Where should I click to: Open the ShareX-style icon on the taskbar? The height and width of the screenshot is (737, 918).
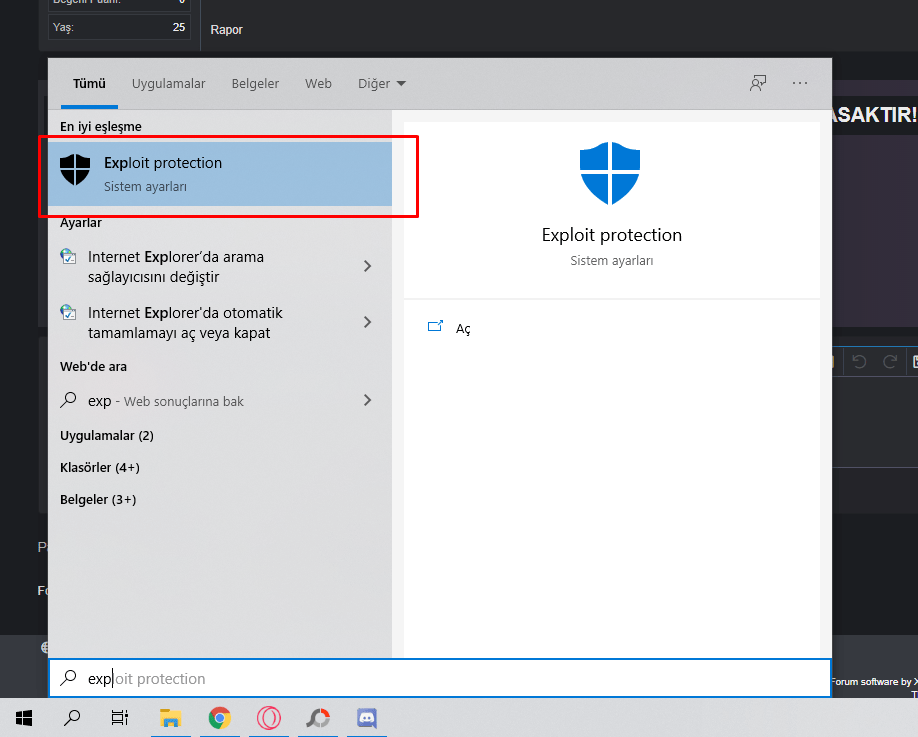click(x=318, y=718)
